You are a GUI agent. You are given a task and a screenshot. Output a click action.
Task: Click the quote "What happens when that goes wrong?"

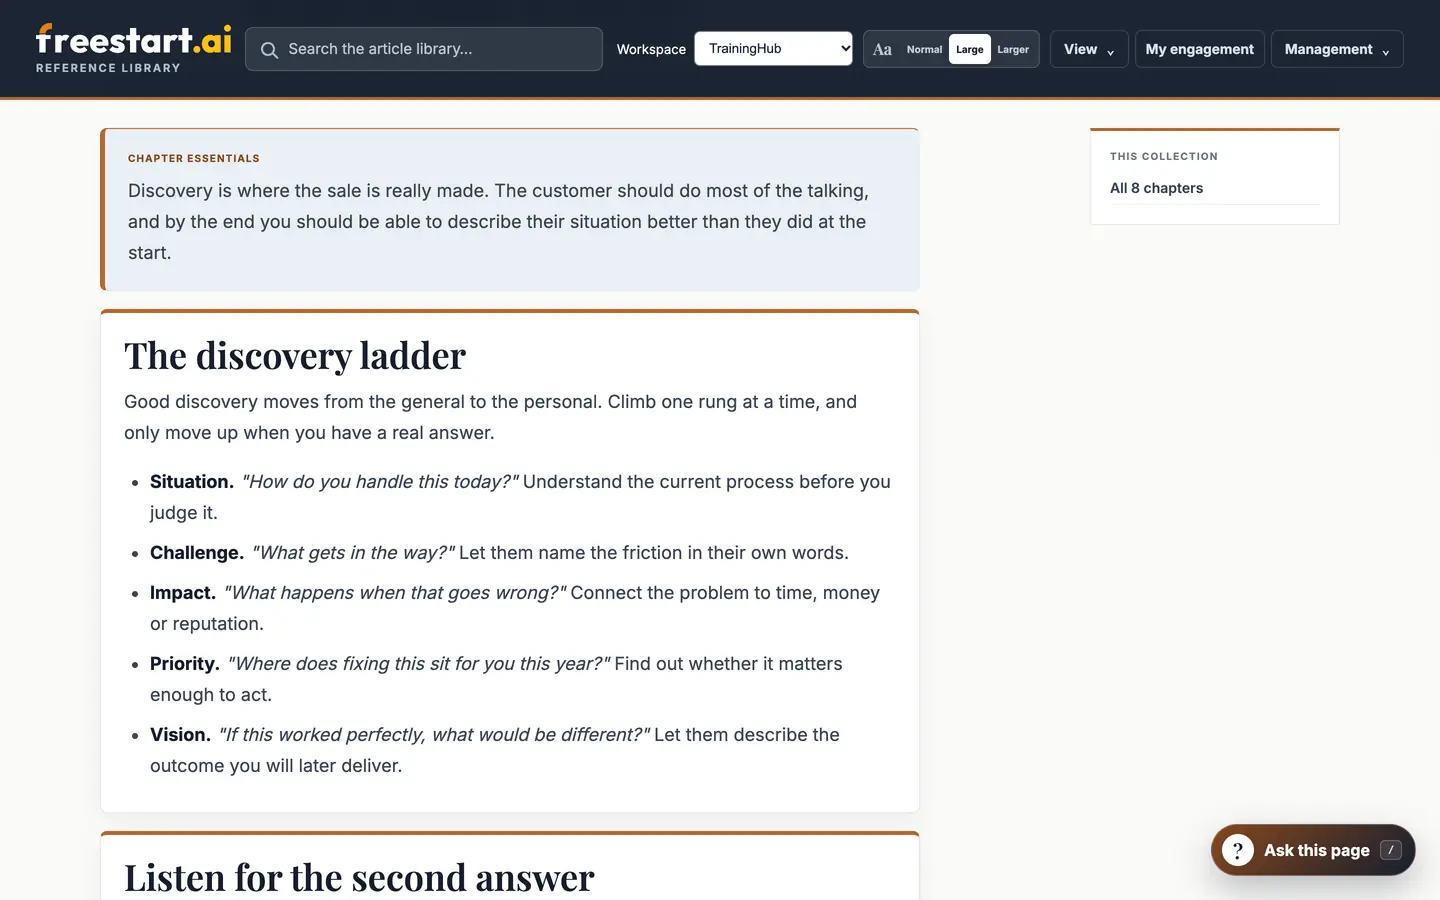pos(395,593)
